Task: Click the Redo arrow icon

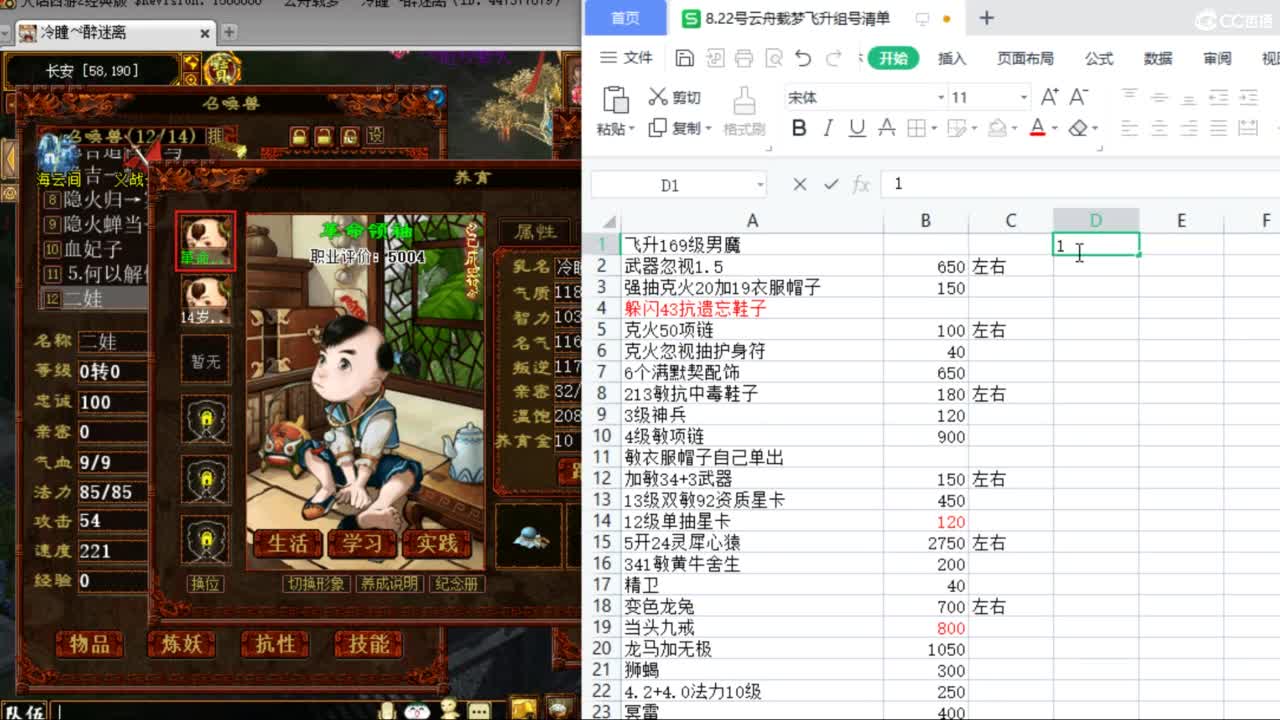Action: point(833,58)
